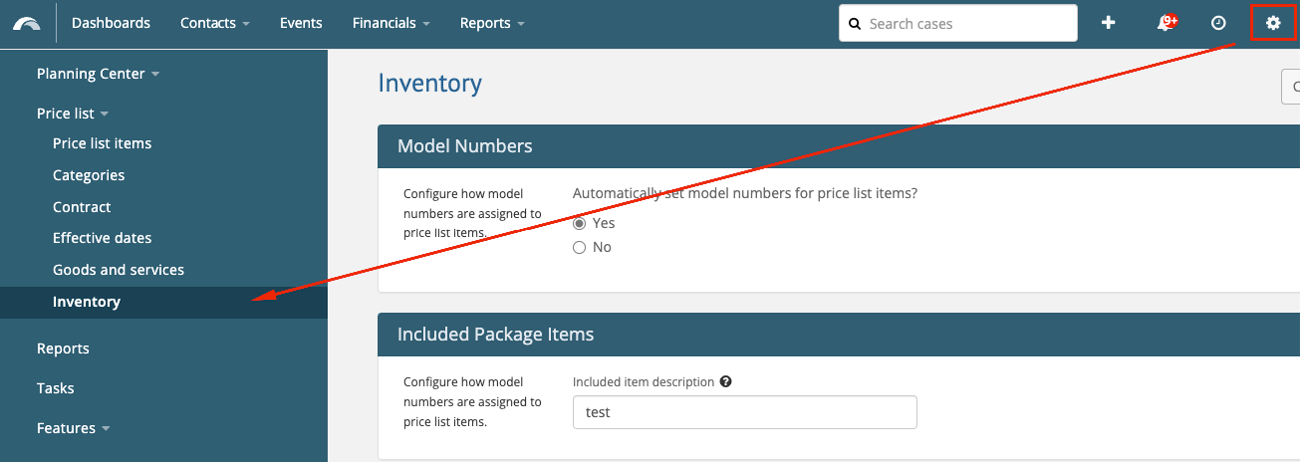Go to Dashboards in the navbar
The width and height of the screenshot is (1300, 462).
pos(111,23)
